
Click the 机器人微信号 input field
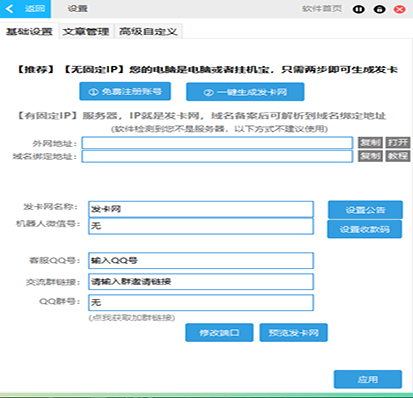201,226
